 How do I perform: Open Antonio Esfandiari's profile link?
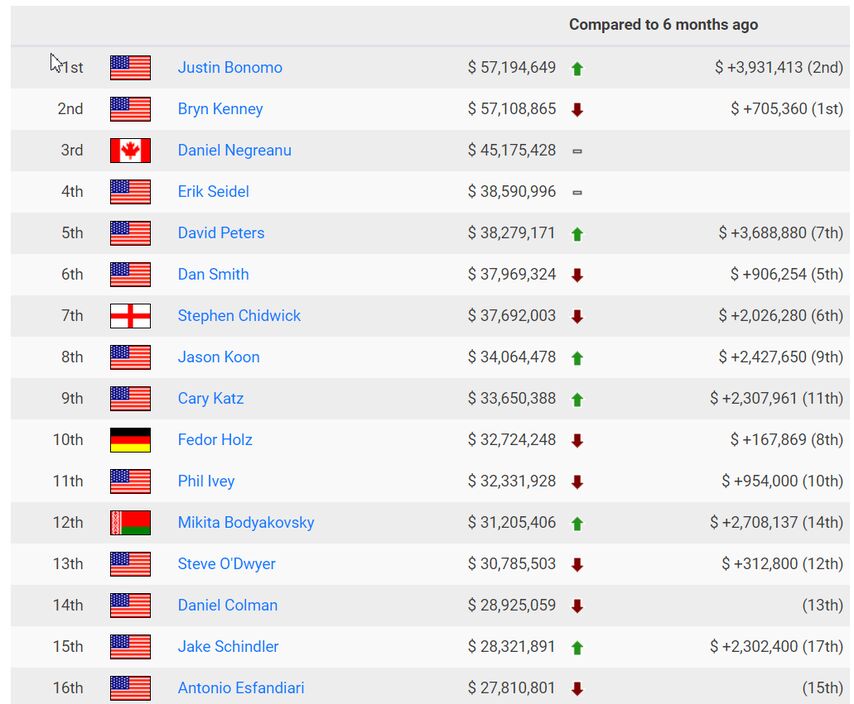(241, 688)
